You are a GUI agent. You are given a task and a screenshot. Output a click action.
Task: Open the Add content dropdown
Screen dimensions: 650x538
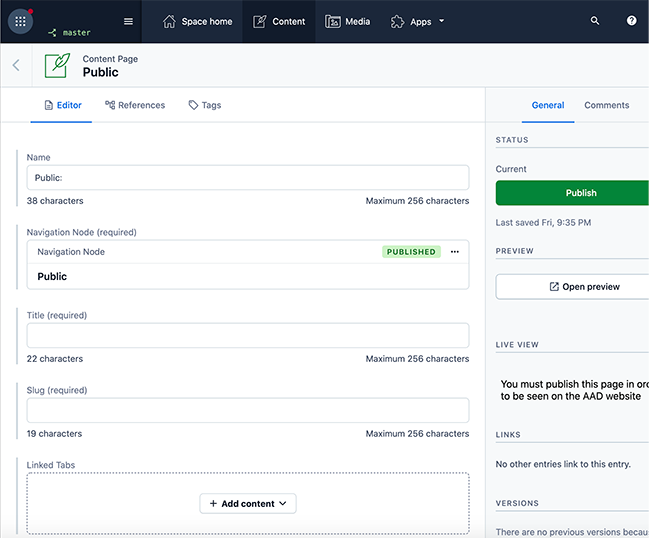[x=248, y=504]
